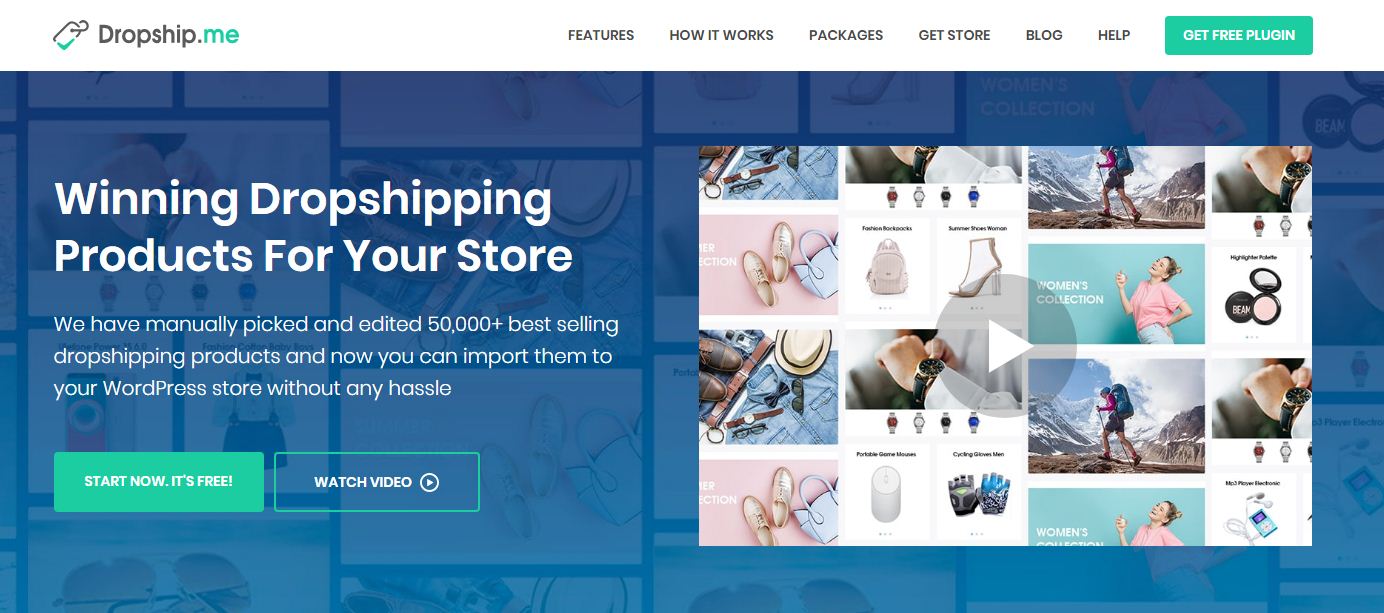
Task: Click the play circle icon in Watch Video
Action: (x=430, y=482)
